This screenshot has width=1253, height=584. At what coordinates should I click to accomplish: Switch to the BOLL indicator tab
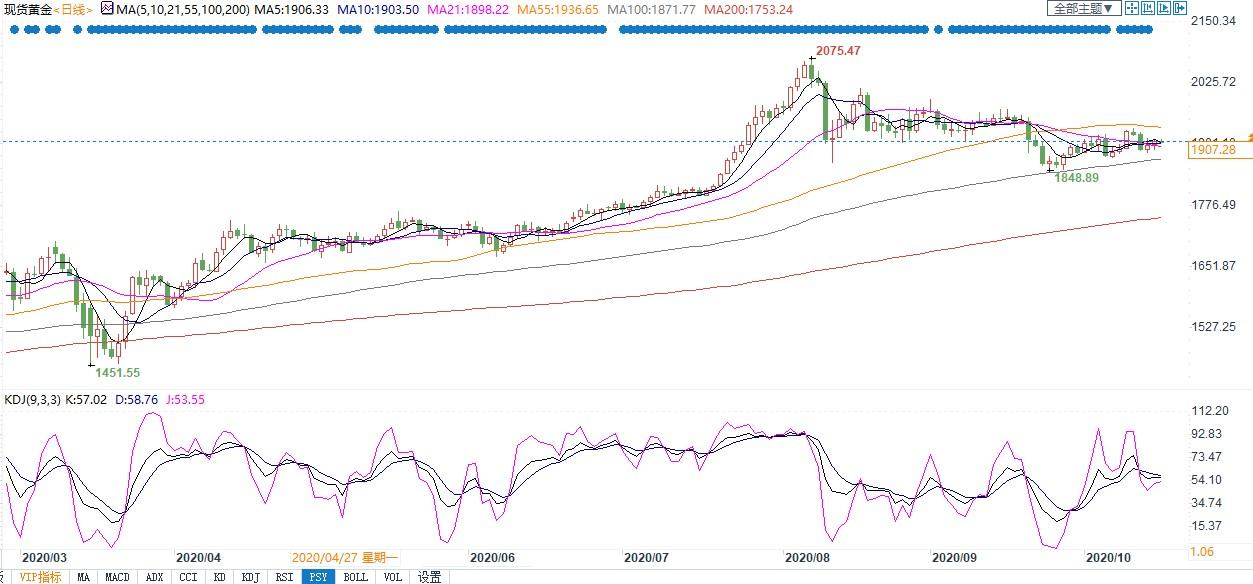355,577
